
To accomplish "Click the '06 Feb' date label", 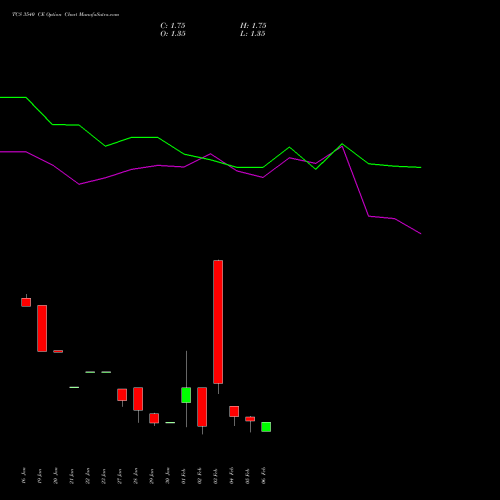I will (x=264, y=475).
